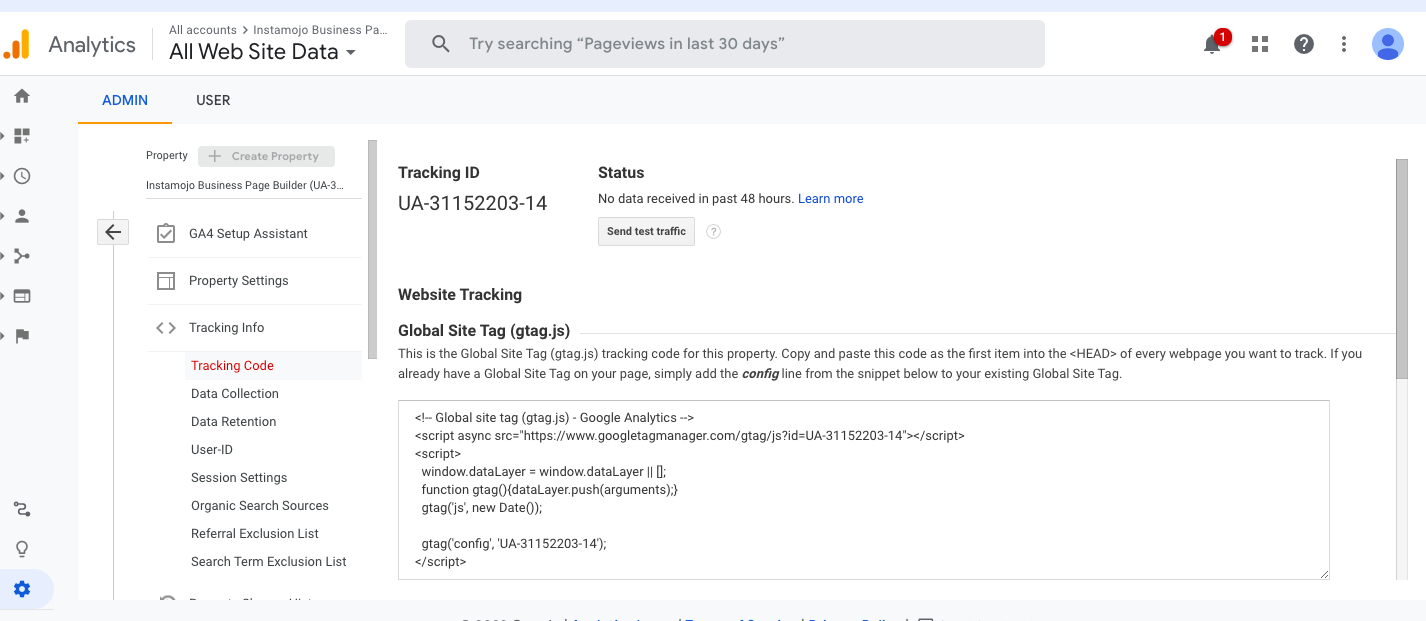Open the Customization dashboard icon
Image resolution: width=1426 pixels, height=621 pixels.
coord(22,136)
